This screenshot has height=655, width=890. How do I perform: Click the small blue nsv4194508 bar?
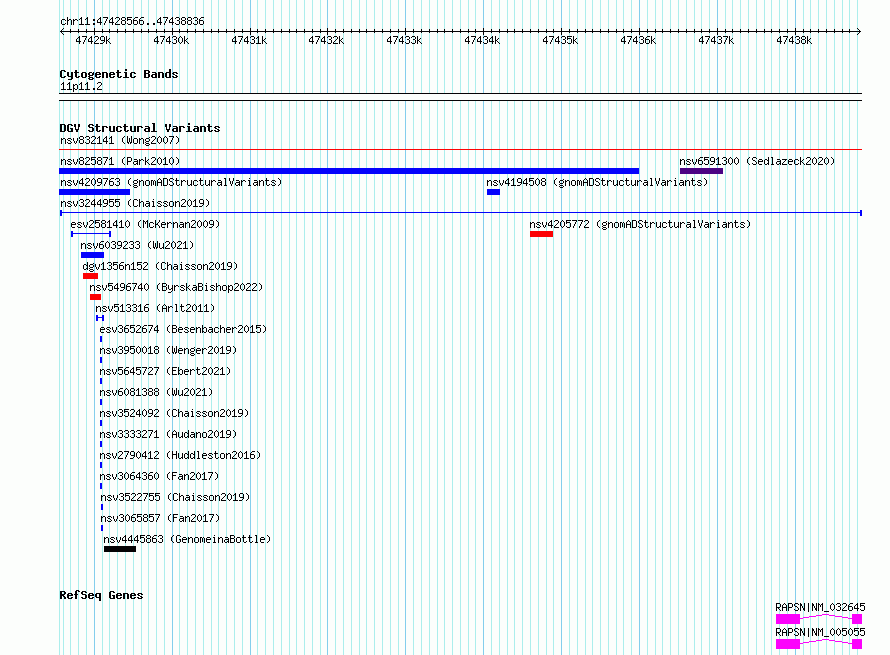point(493,192)
